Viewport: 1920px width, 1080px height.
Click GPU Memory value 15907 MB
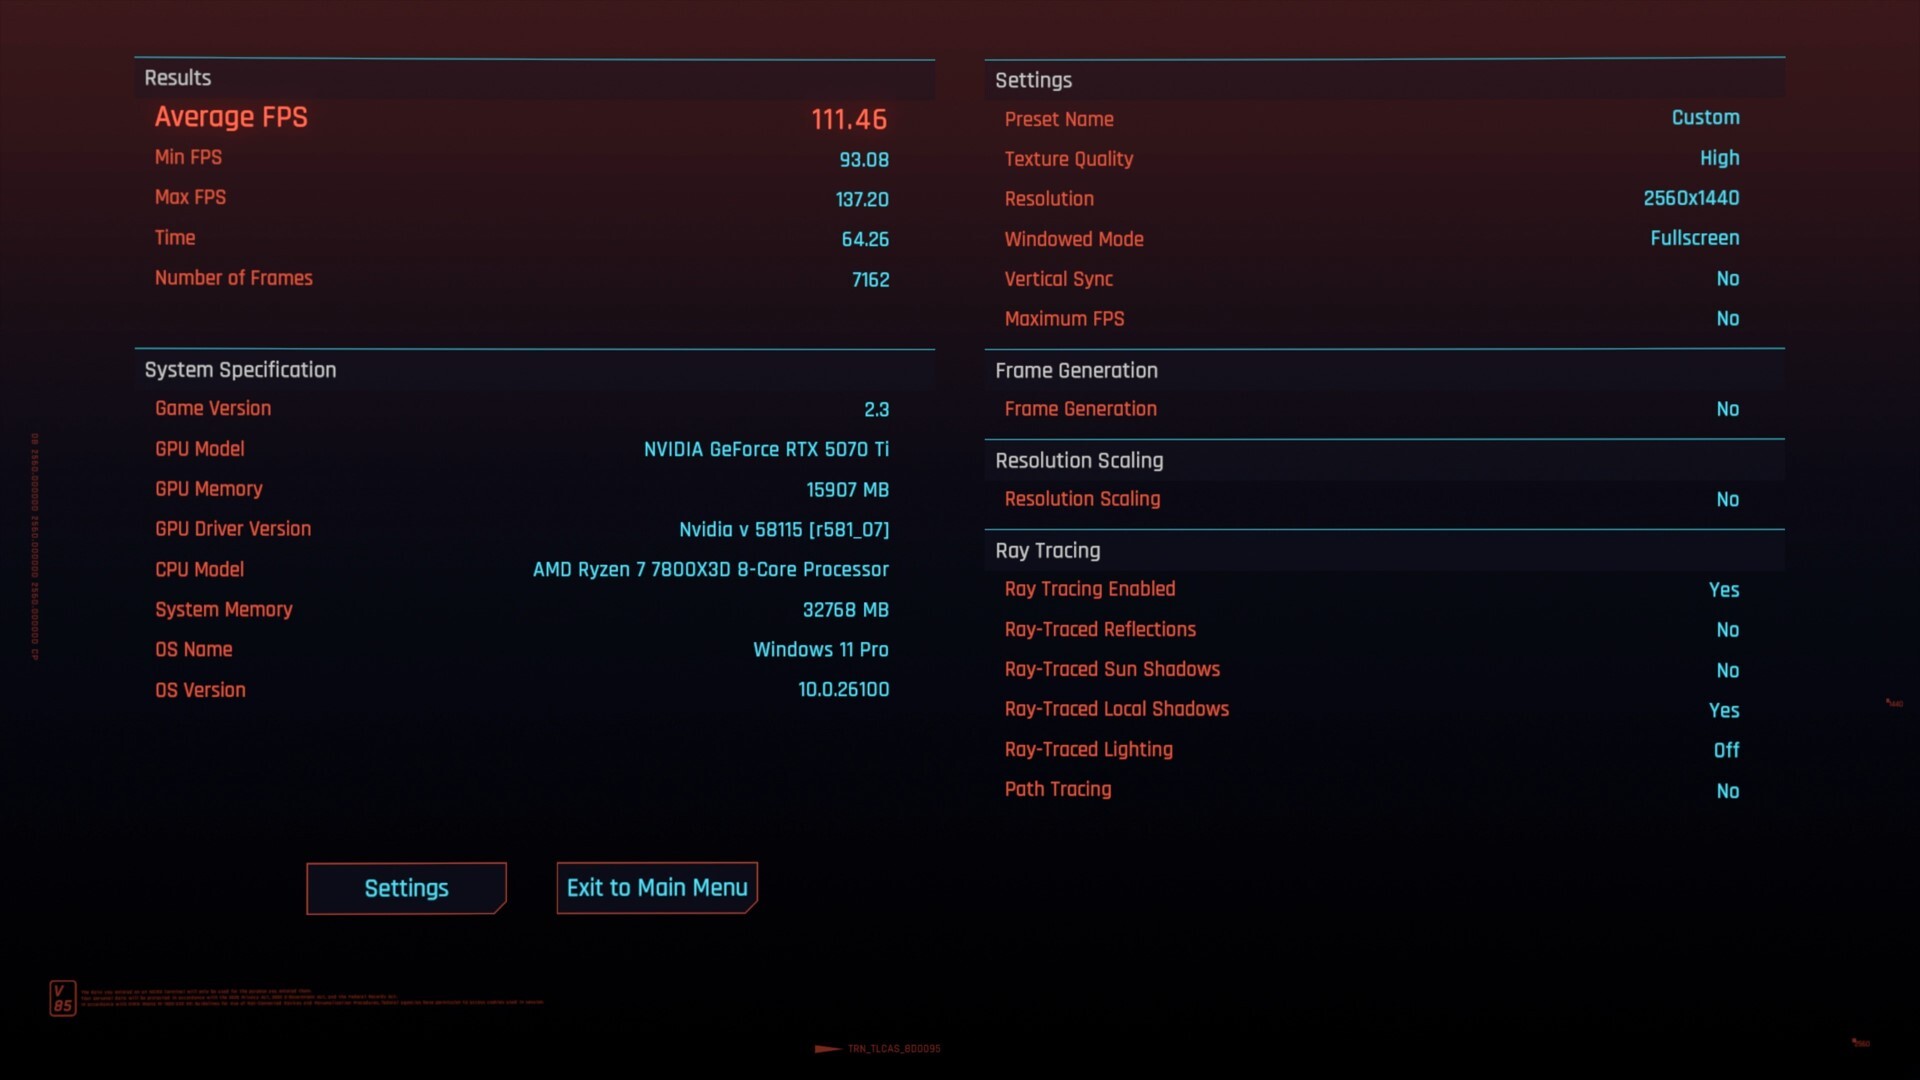pos(847,490)
